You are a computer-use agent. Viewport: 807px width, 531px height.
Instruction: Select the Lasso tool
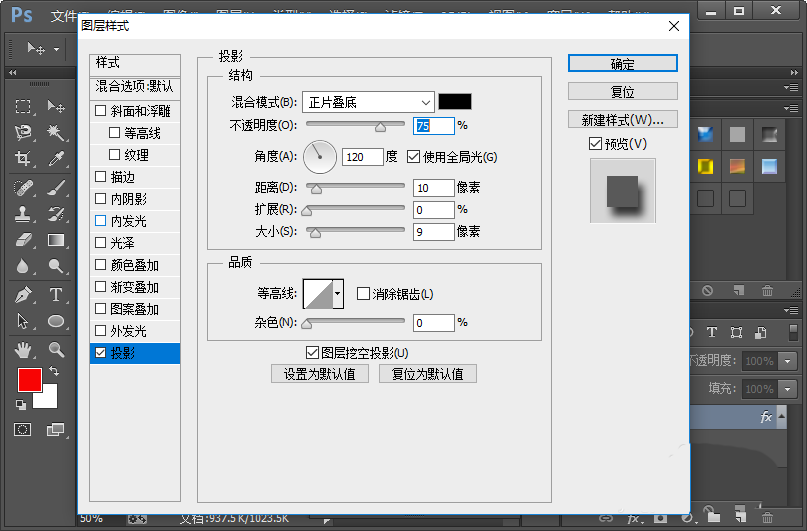(x=23, y=133)
